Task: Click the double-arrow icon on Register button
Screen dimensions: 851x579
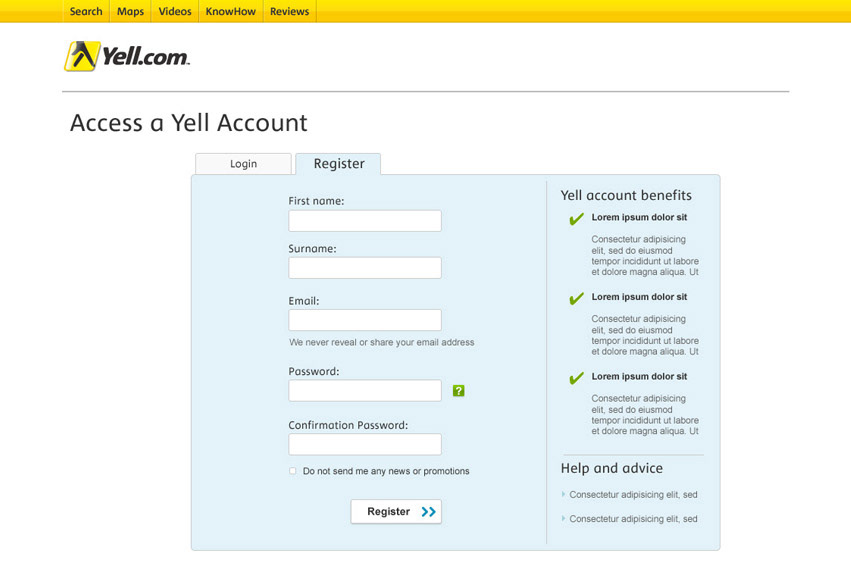Action: click(x=428, y=512)
